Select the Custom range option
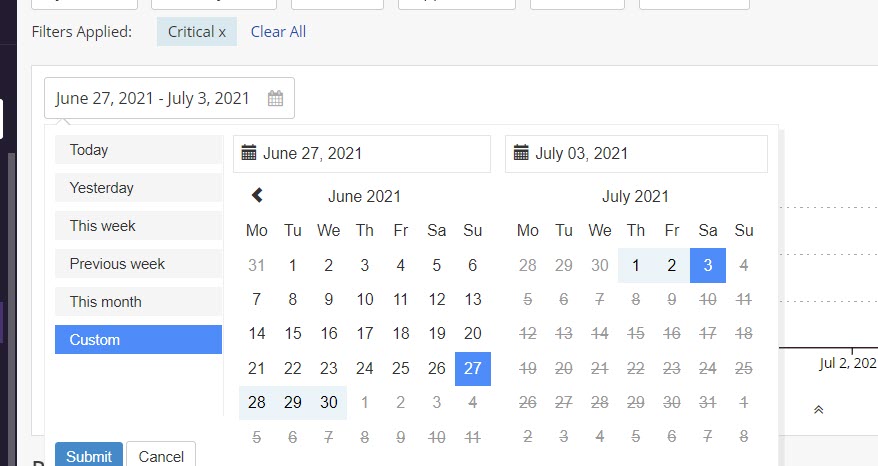This screenshot has height=466, width=878. coord(138,340)
